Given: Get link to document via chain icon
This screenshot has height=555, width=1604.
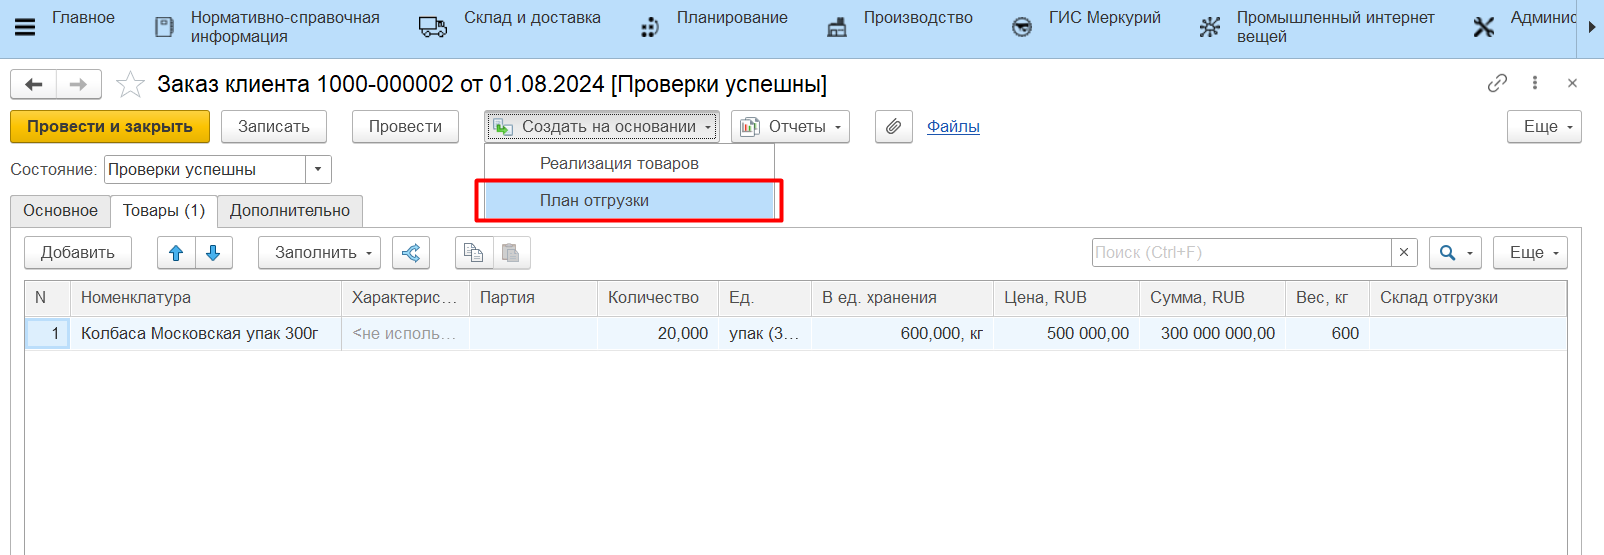Looking at the screenshot, I should tap(1496, 83).
